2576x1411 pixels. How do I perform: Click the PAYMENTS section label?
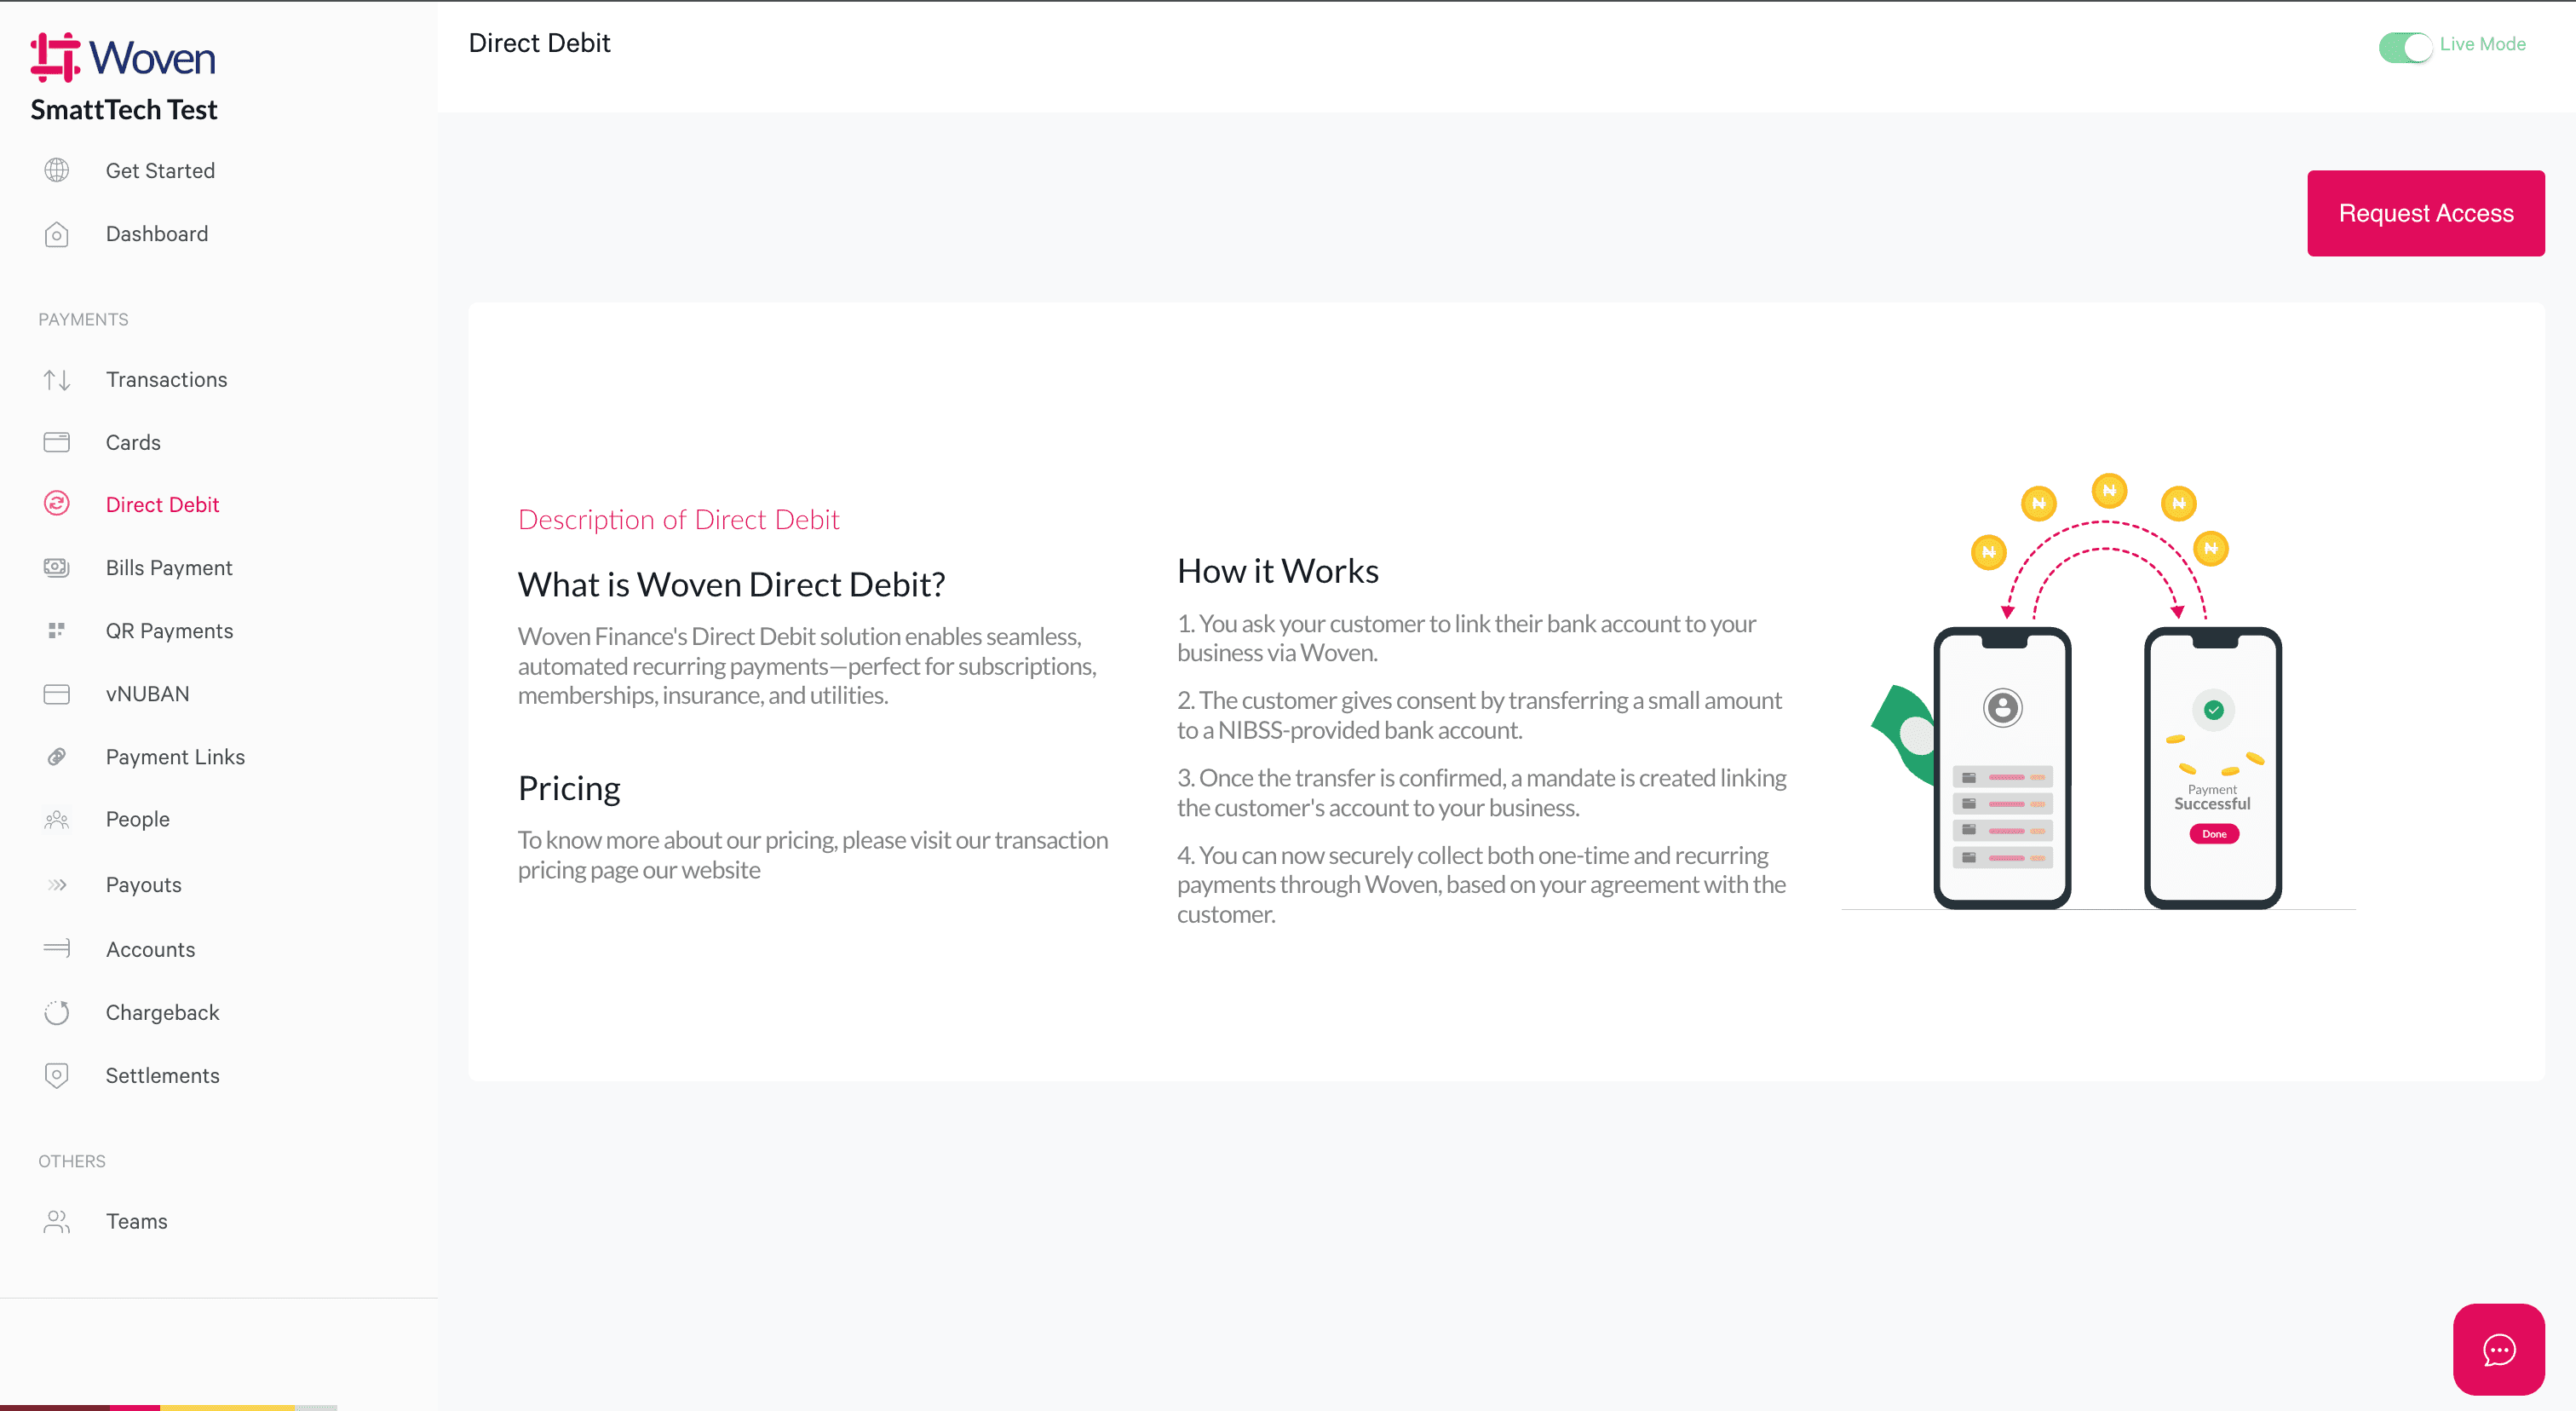click(x=83, y=320)
